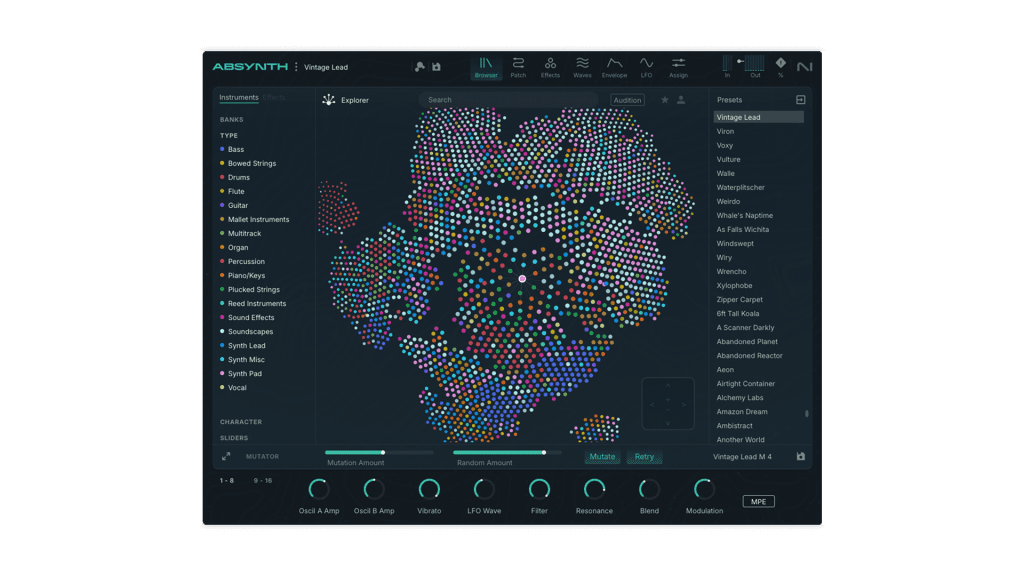
Task: Open the Effects page icon
Action: tap(550, 67)
